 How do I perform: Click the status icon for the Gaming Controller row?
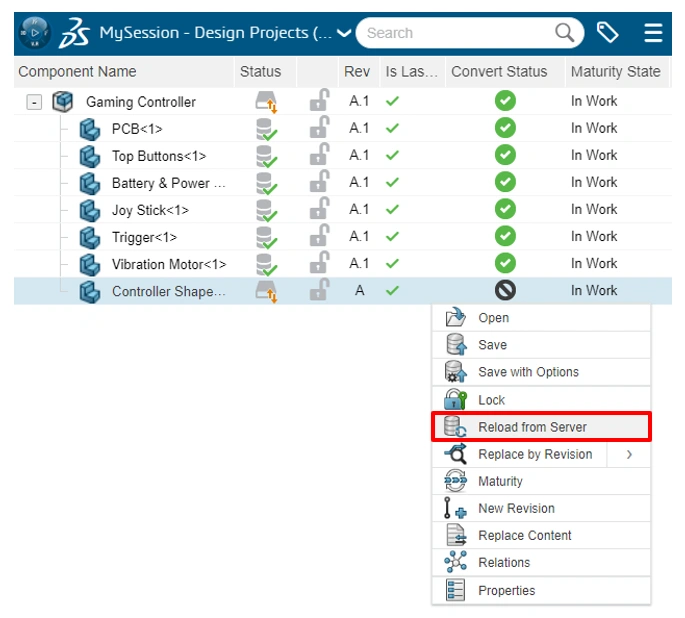[x=266, y=102]
